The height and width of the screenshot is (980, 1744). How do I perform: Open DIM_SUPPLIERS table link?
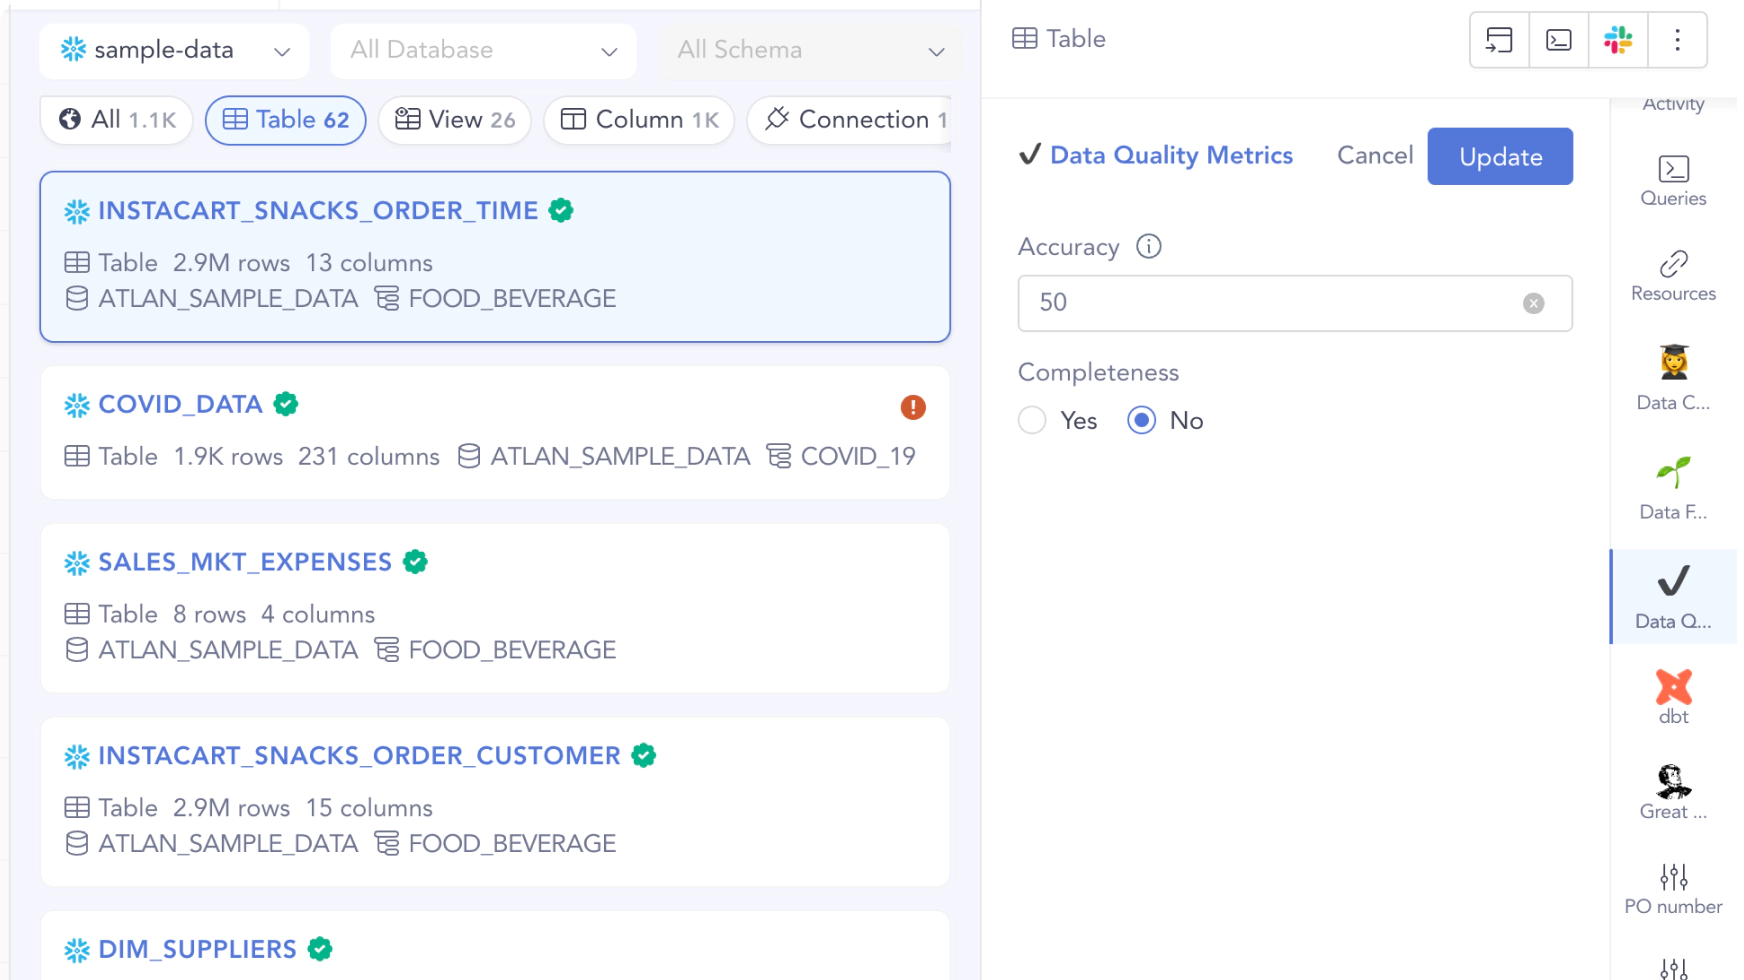[197, 949]
